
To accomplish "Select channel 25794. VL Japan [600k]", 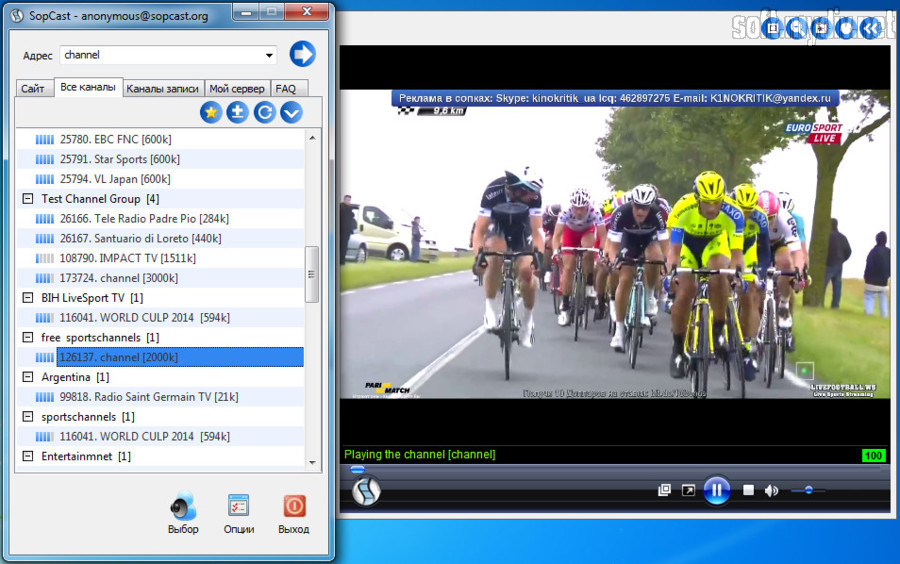I will pyautogui.click(x=161, y=179).
